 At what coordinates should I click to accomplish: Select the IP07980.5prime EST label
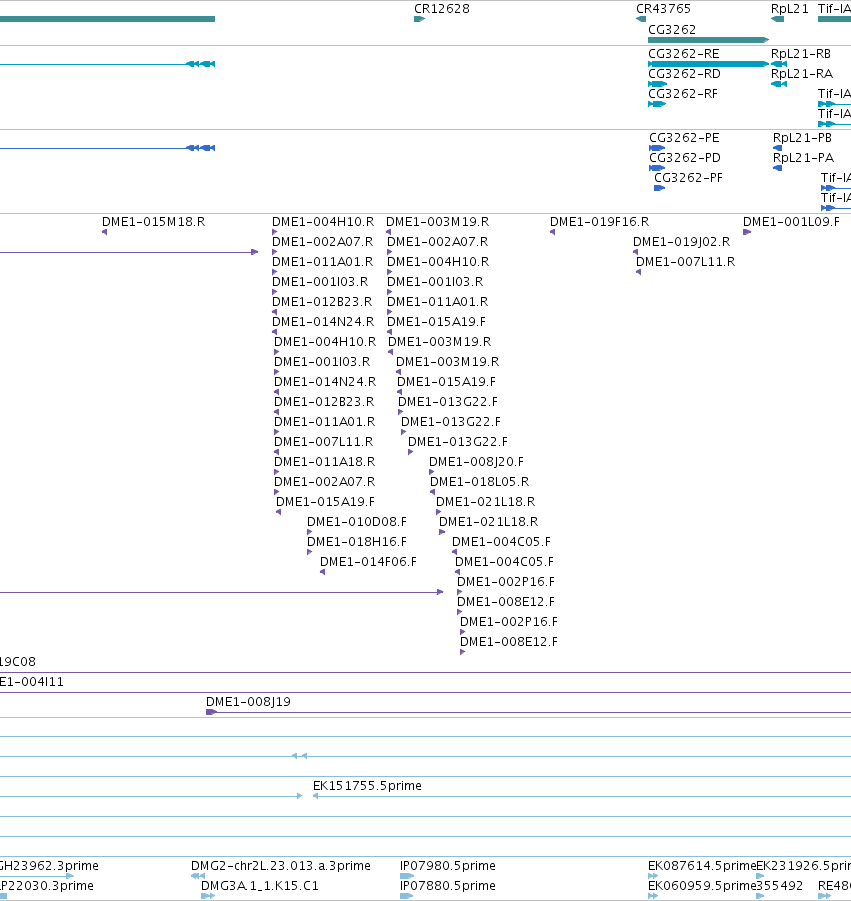click(448, 866)
